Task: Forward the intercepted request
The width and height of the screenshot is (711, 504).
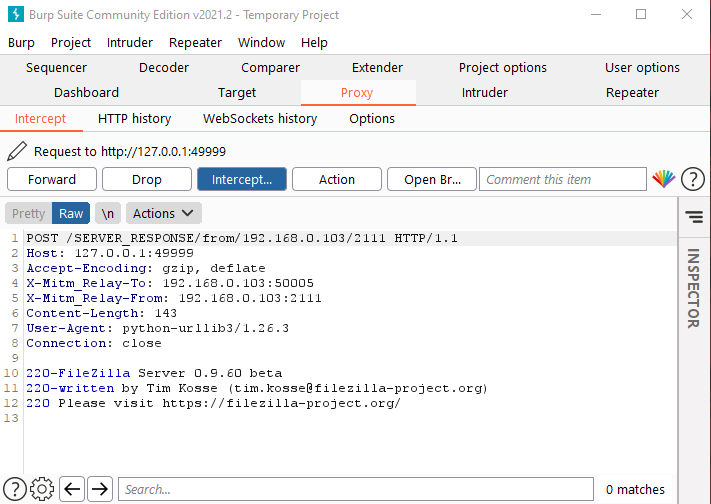Action: (x=52, y=179)
